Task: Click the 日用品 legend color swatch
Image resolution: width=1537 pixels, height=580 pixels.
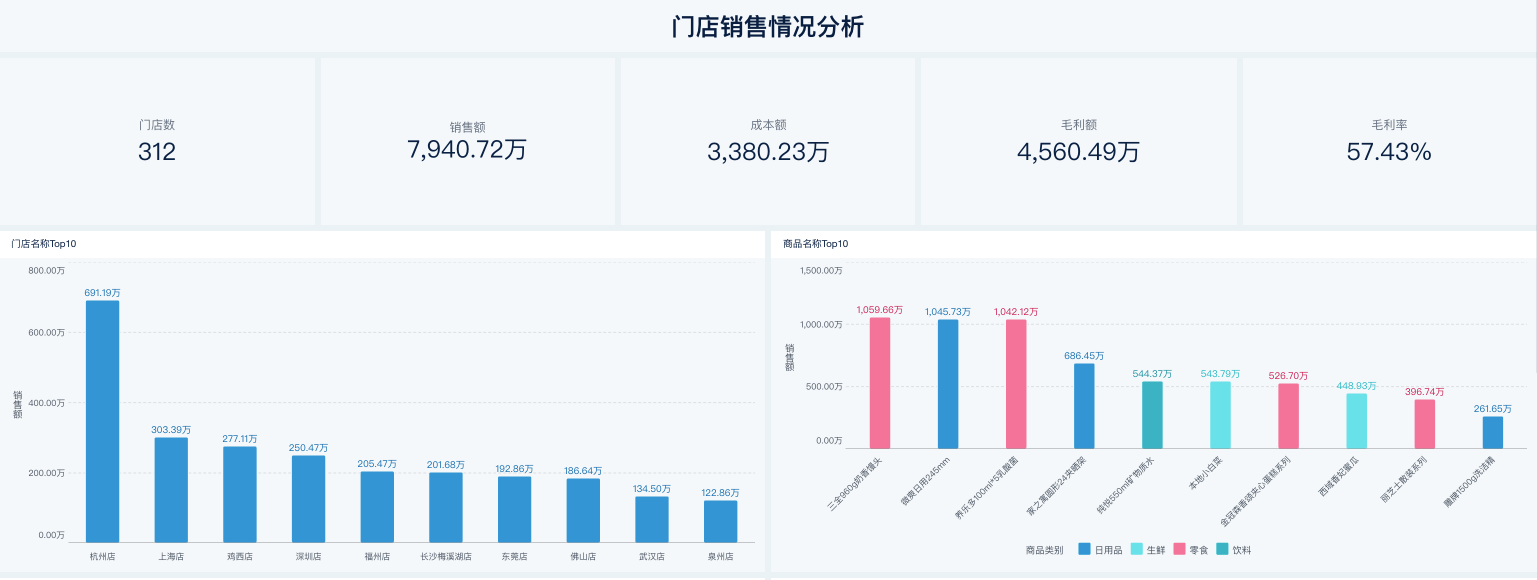Action: point(1085,549)
